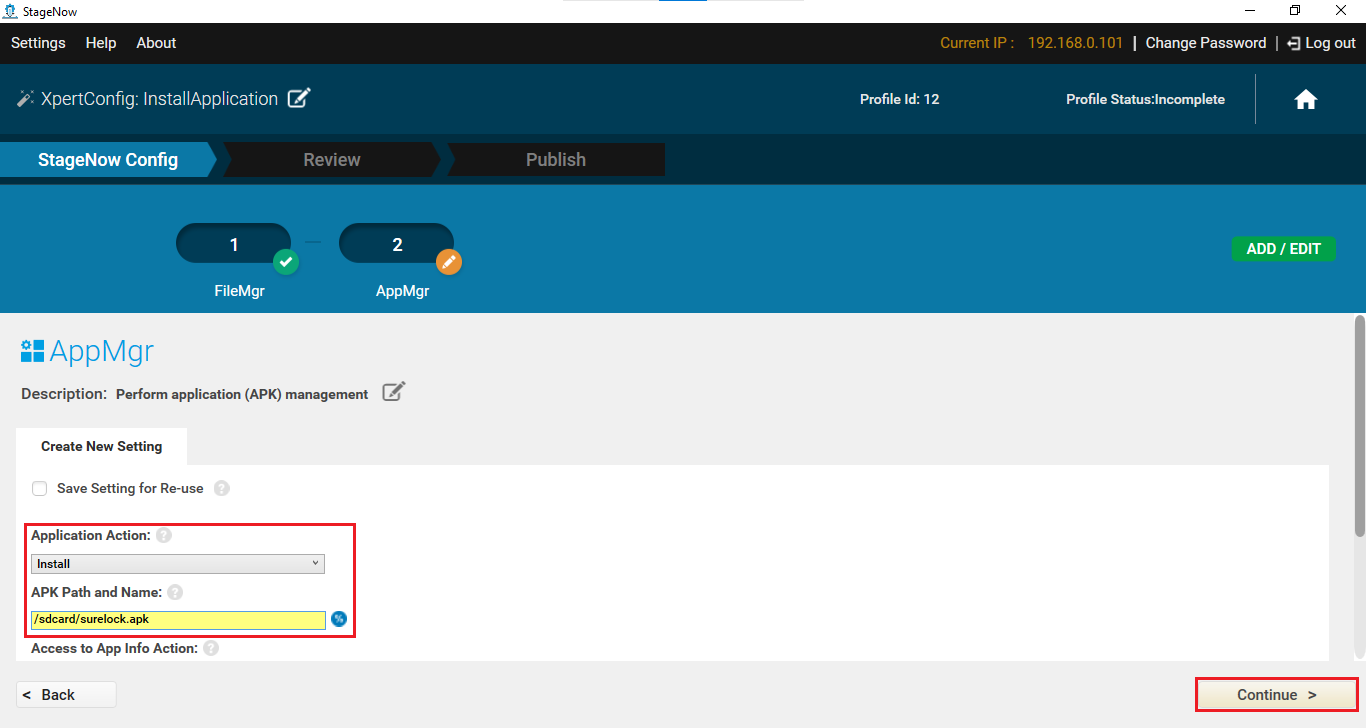Open the Help menu

(x=101, y=43)
